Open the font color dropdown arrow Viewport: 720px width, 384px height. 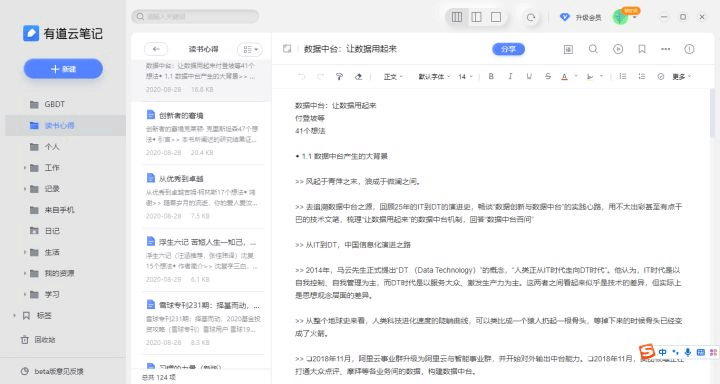(576, 77)
